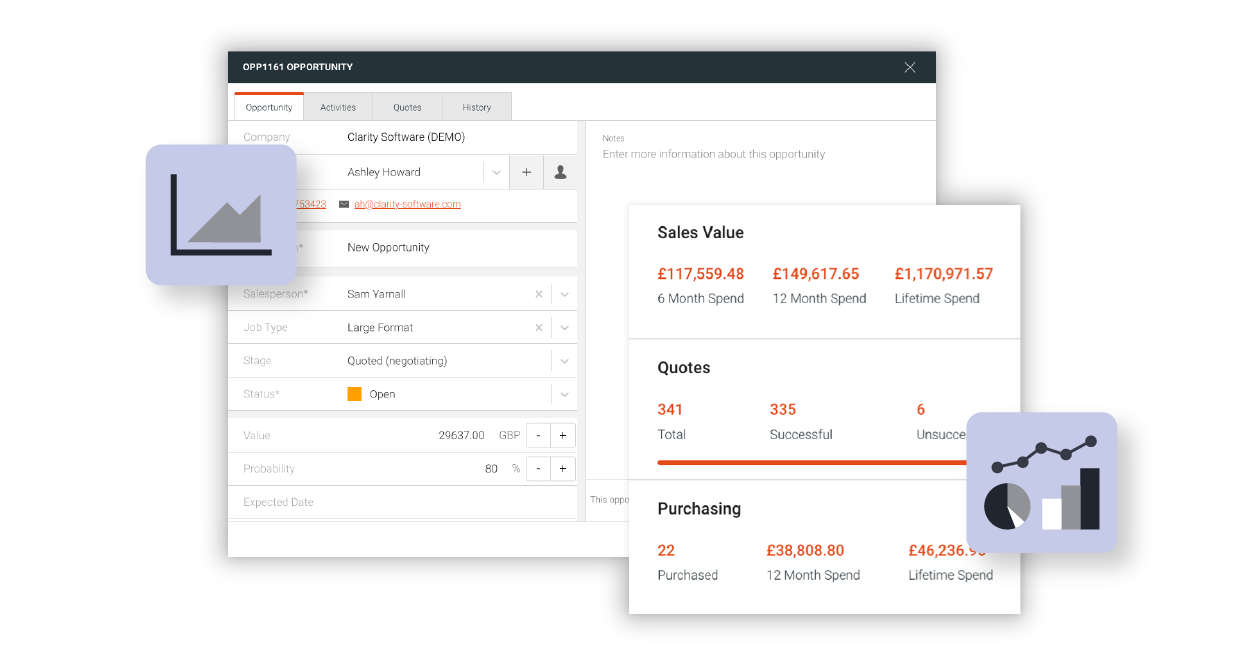The image size is (1250, 667).
Task: Click the 6 Unsuccessful quotes figure
Action: tap(921, 409)
